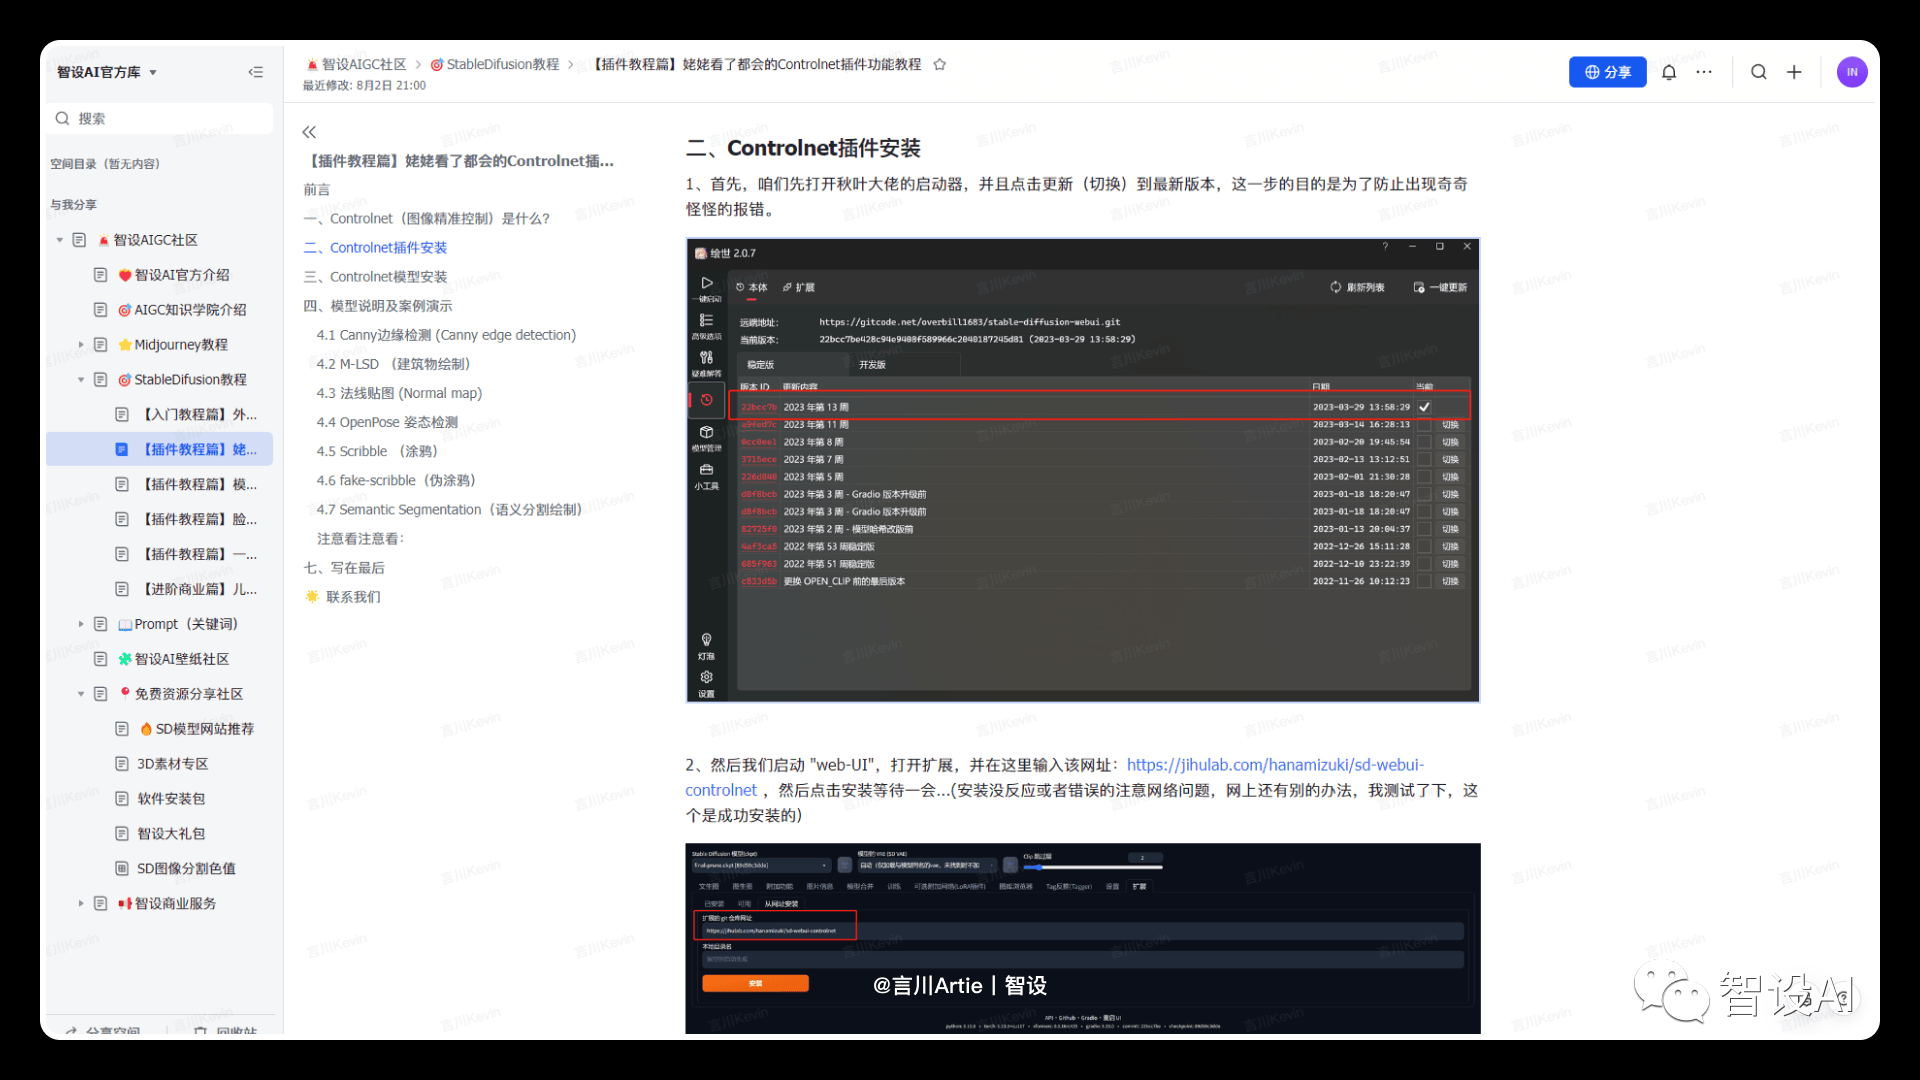Click the notification bell icon
Viewport: 1920px width, 1080px height.
click(1669, 72)
